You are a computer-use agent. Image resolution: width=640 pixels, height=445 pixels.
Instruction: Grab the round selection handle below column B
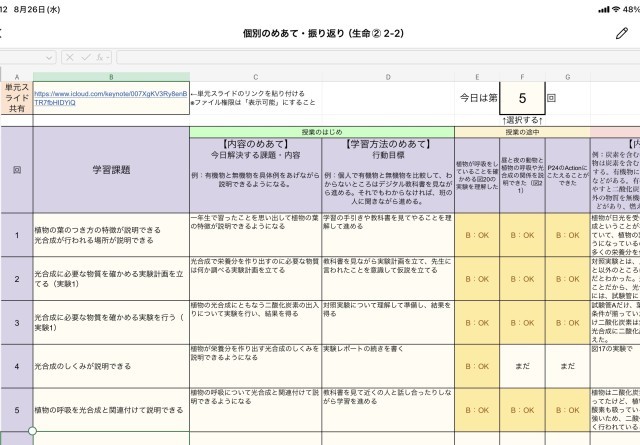click(32, 431)
